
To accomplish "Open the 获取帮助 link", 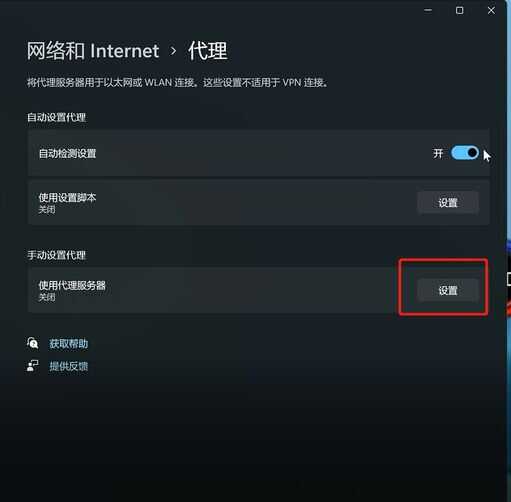I will click(x=69, y=343).
